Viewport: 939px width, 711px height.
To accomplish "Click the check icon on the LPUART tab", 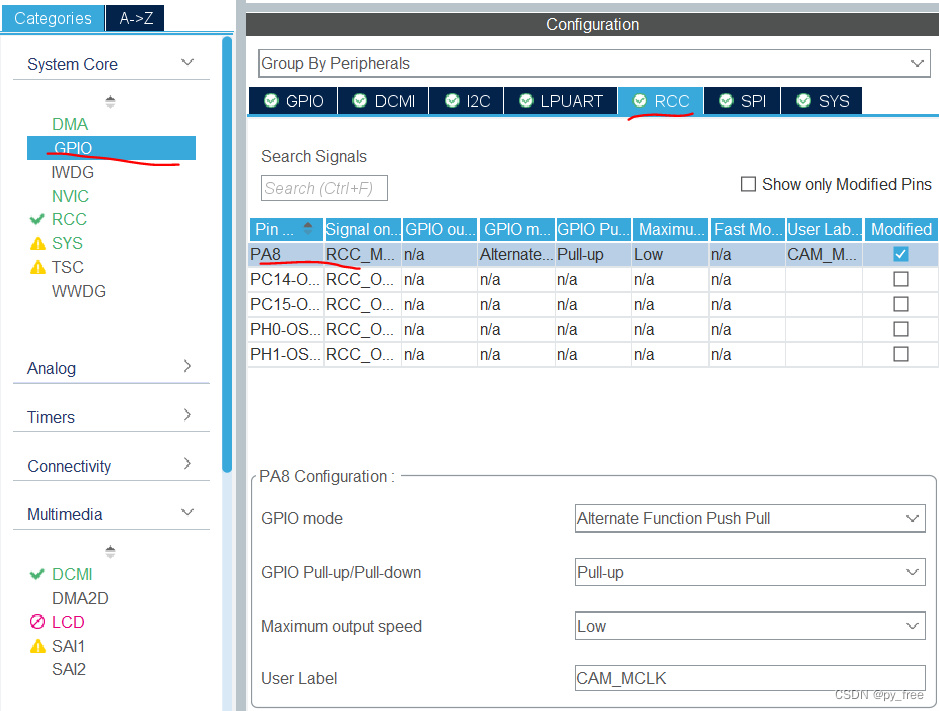I will 526,100.
